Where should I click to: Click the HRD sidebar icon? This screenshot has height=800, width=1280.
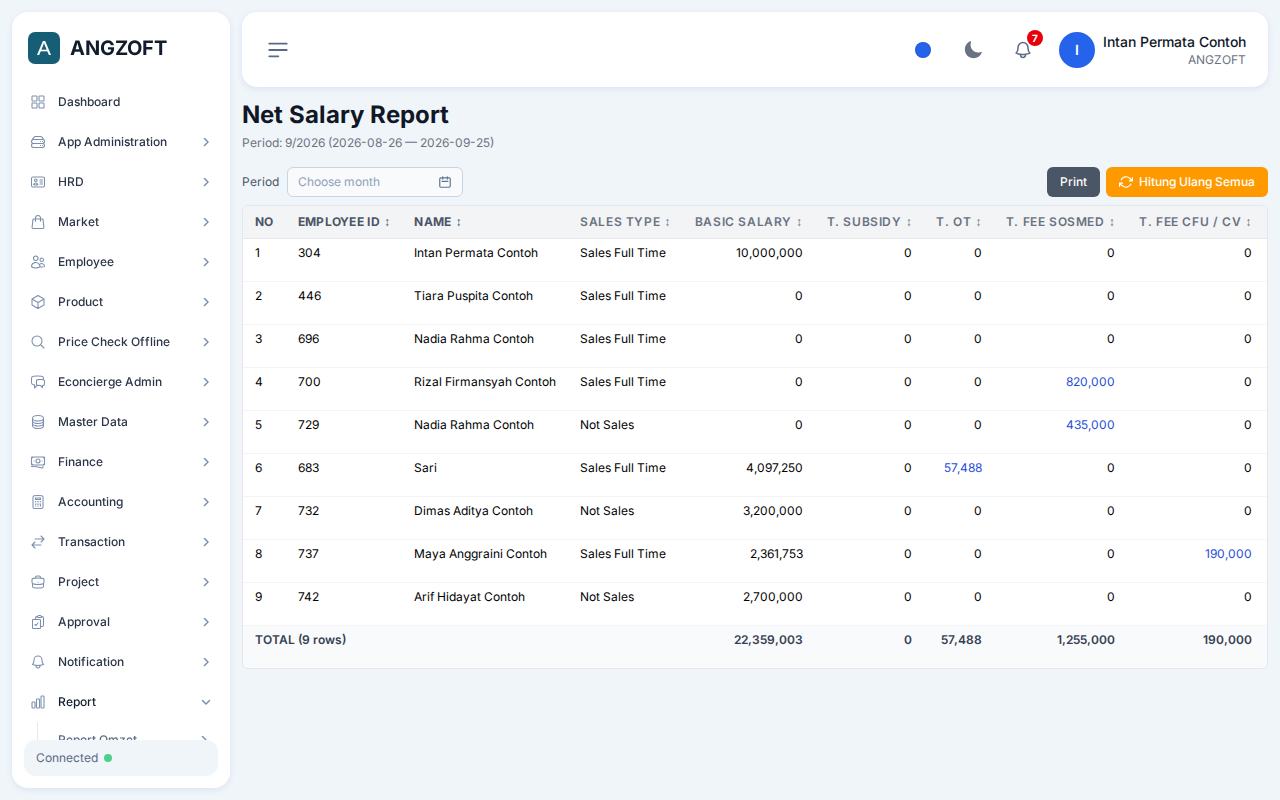pos(38,182)
